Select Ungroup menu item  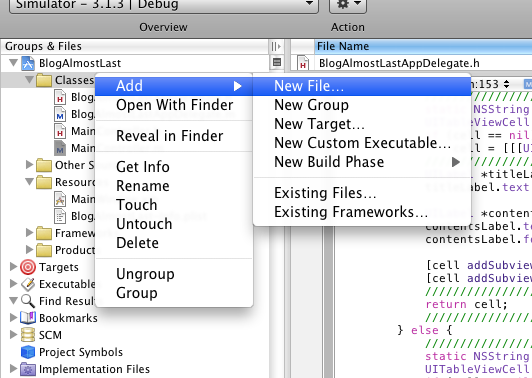174,274
